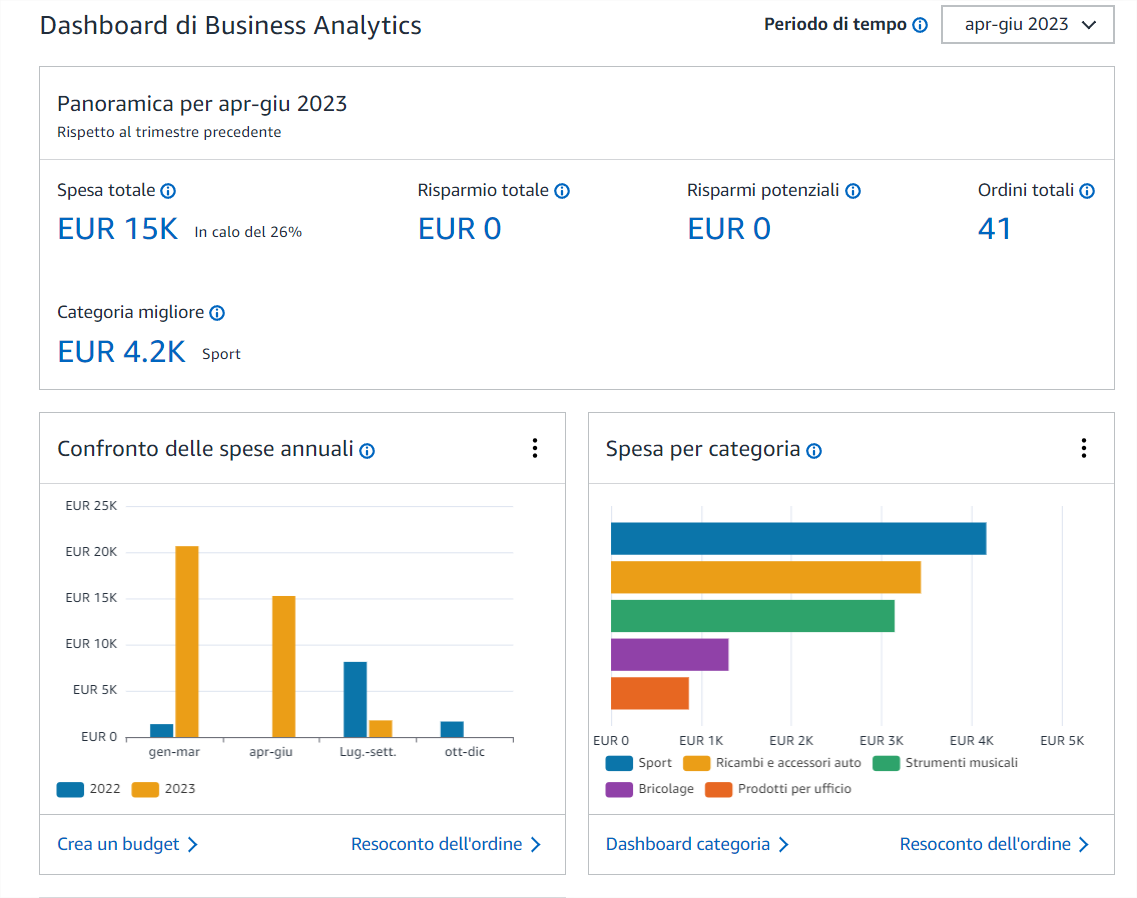Viewport: 1137px width, 898px height.
Task: Click info icon beside Risparmi potenziali
Action: click(853, 191)
